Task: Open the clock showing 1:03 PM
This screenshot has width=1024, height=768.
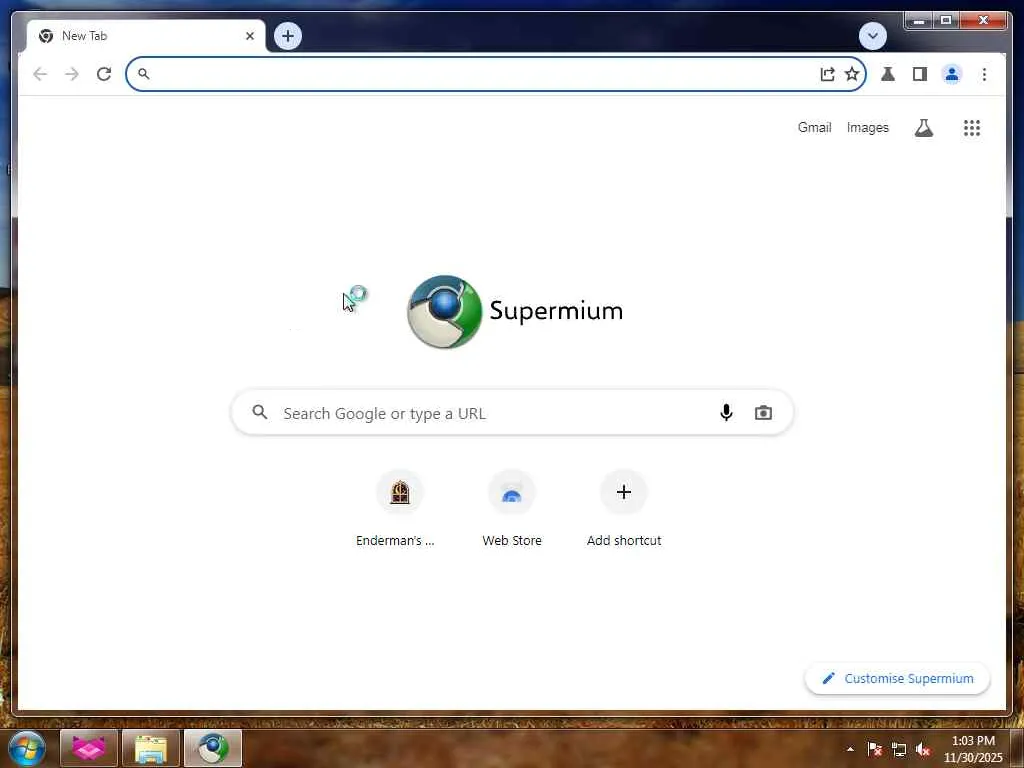Action: click(972, 749)
